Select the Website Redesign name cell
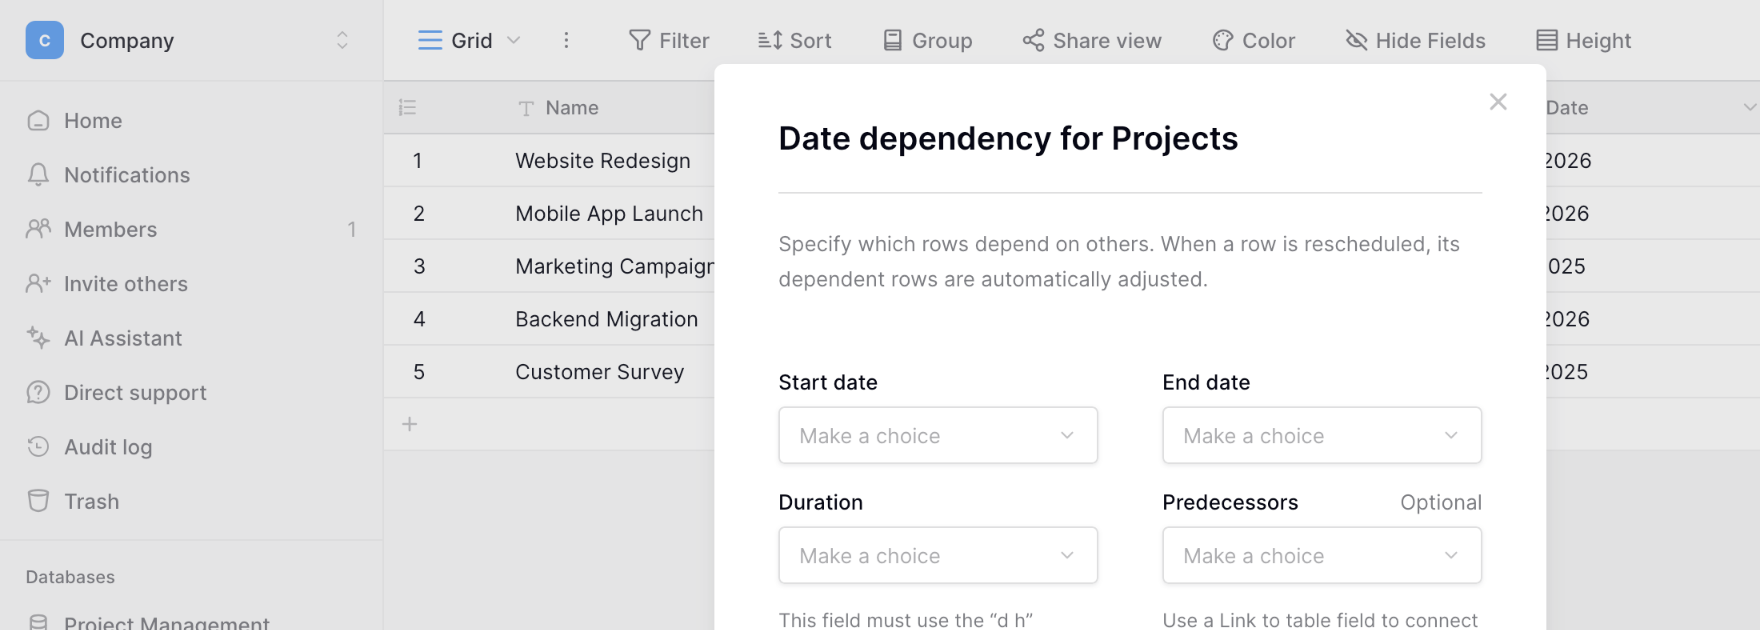The height and width of the screenshot is (630, 1760). (602, 161)
